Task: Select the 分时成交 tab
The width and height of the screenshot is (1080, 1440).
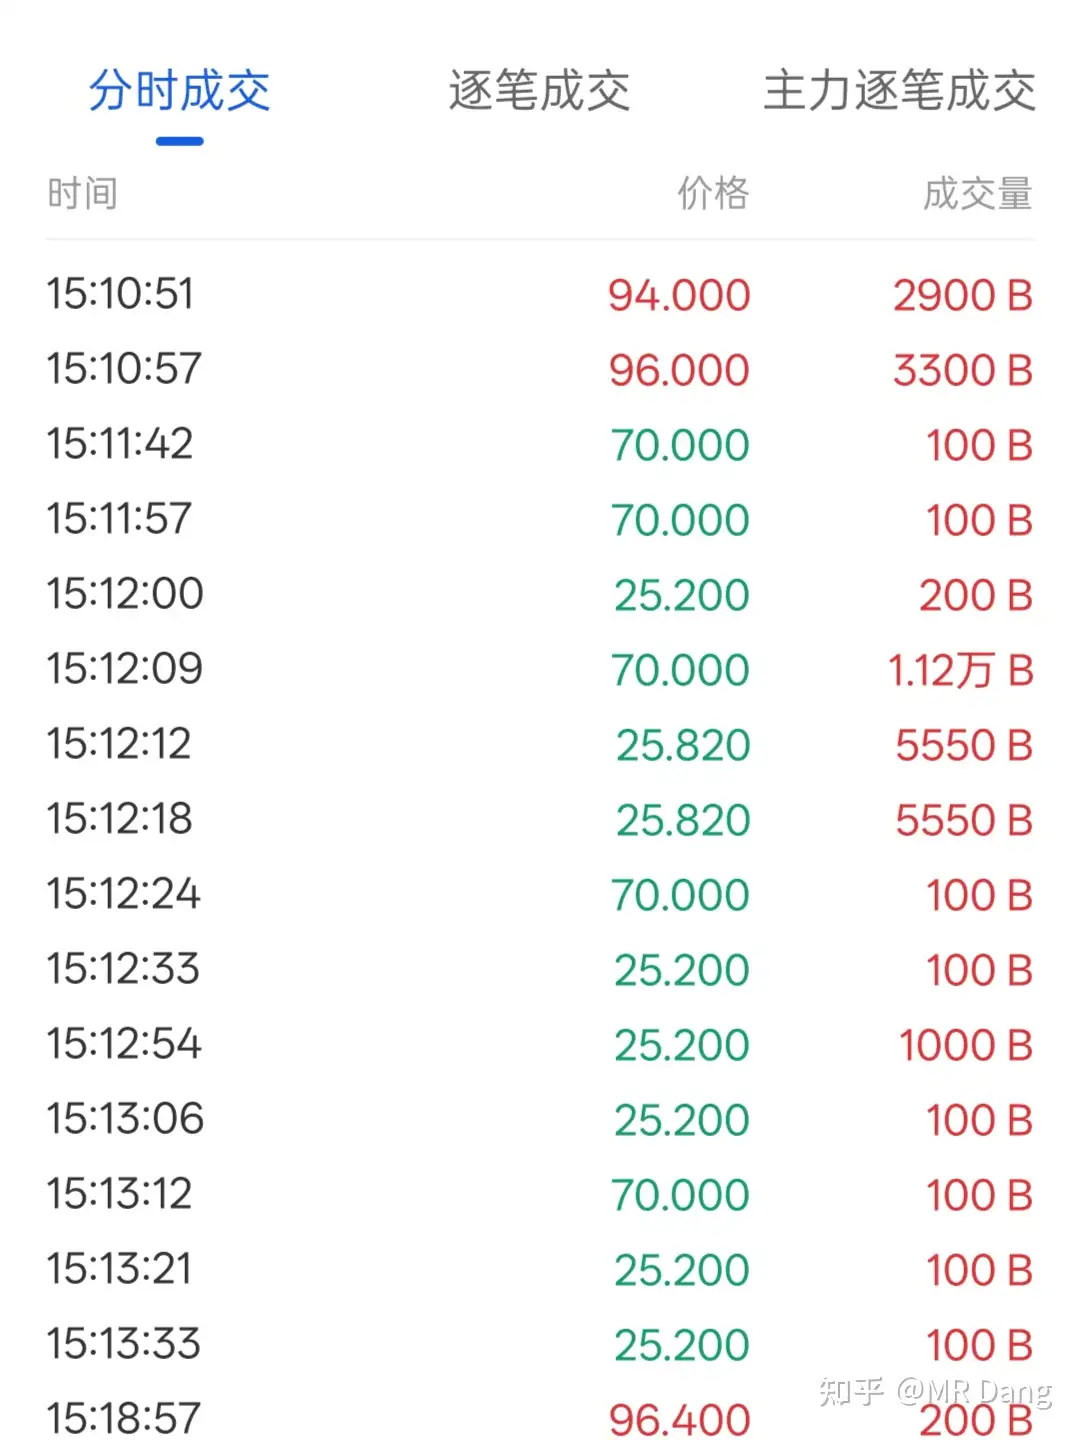Action: click(x=180, y=91)
